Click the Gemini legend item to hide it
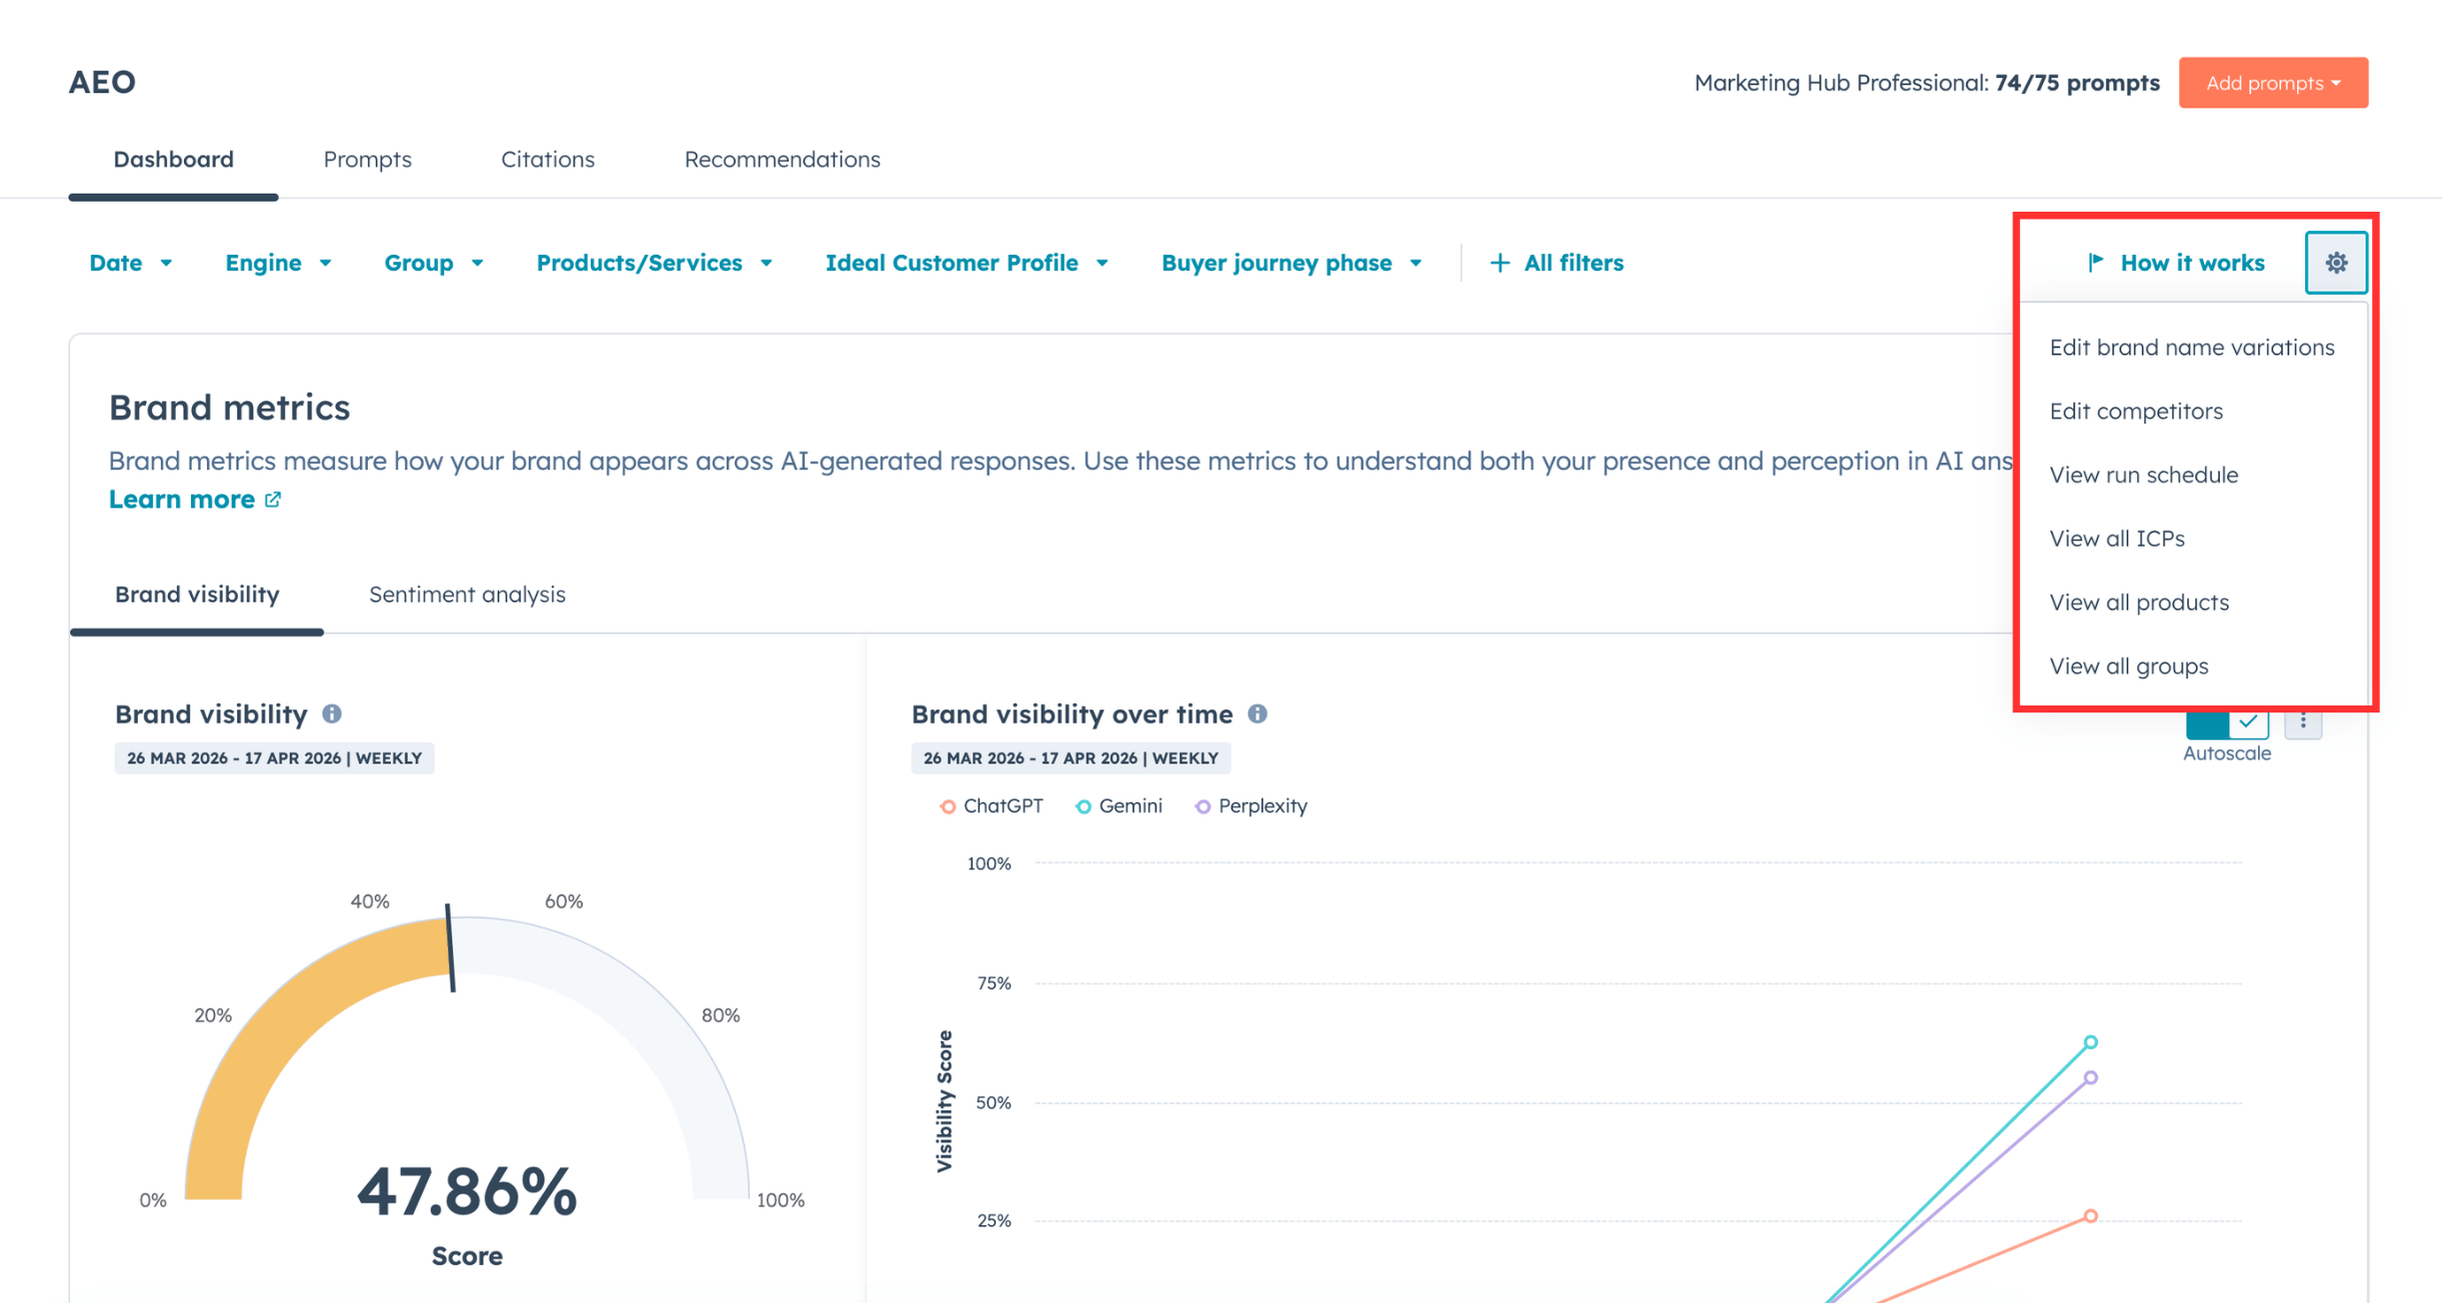Screen dimensions: 2443x1303 (1120, 806)
